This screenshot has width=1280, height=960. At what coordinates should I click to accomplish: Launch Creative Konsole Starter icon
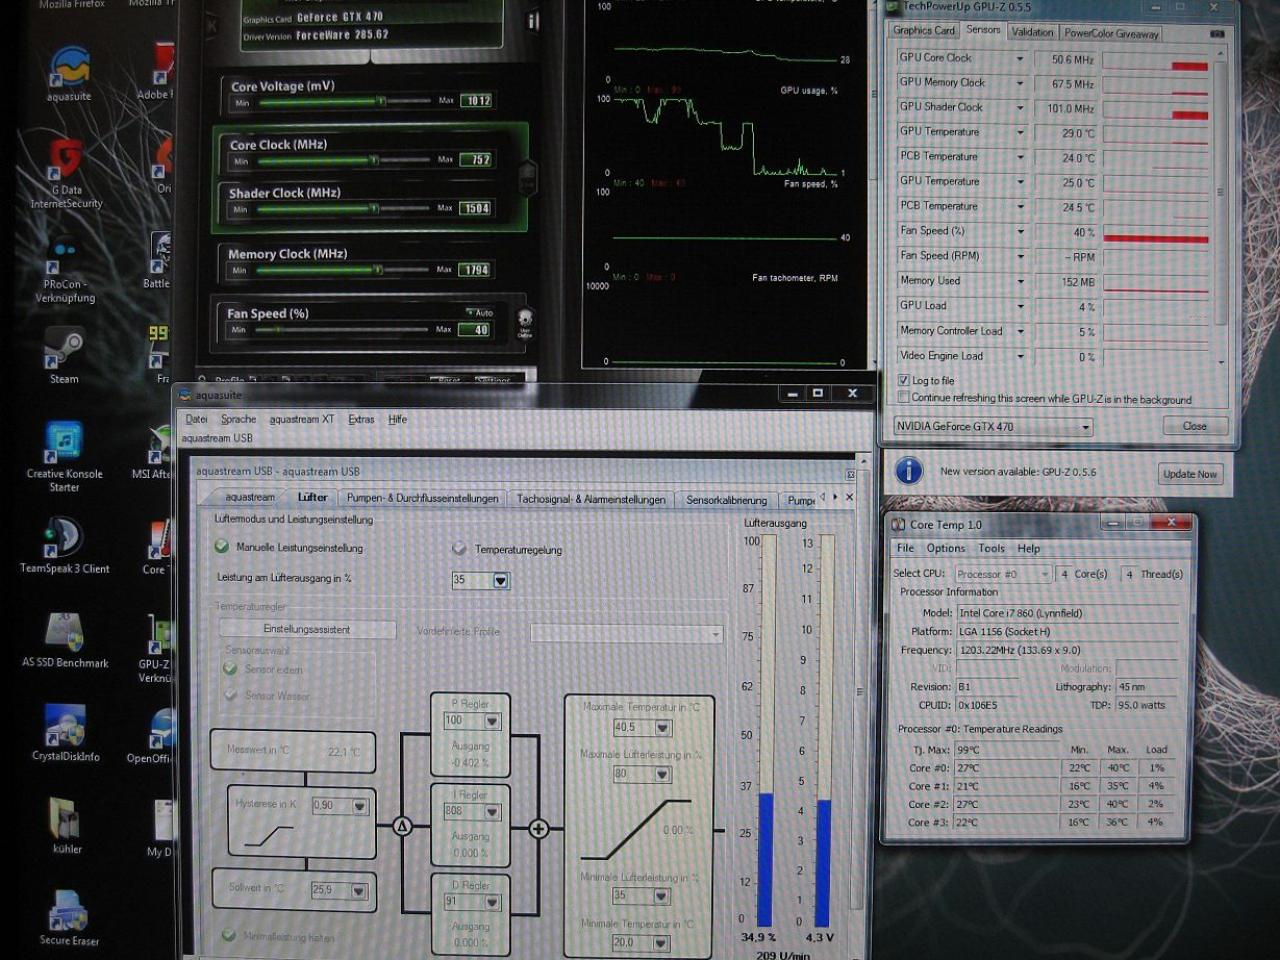(x=64, y=454)
